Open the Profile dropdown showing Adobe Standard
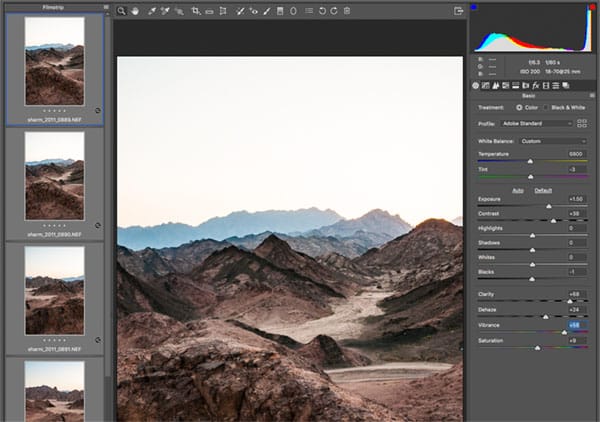Screen dimensions: 600x422 coord(536,124)
